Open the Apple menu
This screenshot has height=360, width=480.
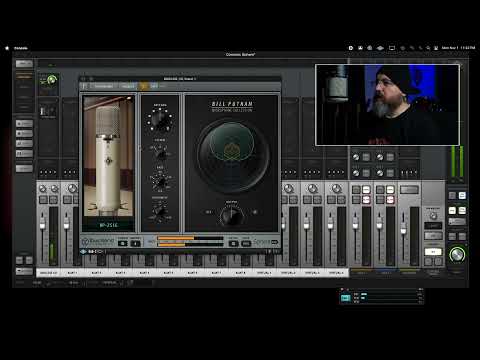[x=7, y=48]
